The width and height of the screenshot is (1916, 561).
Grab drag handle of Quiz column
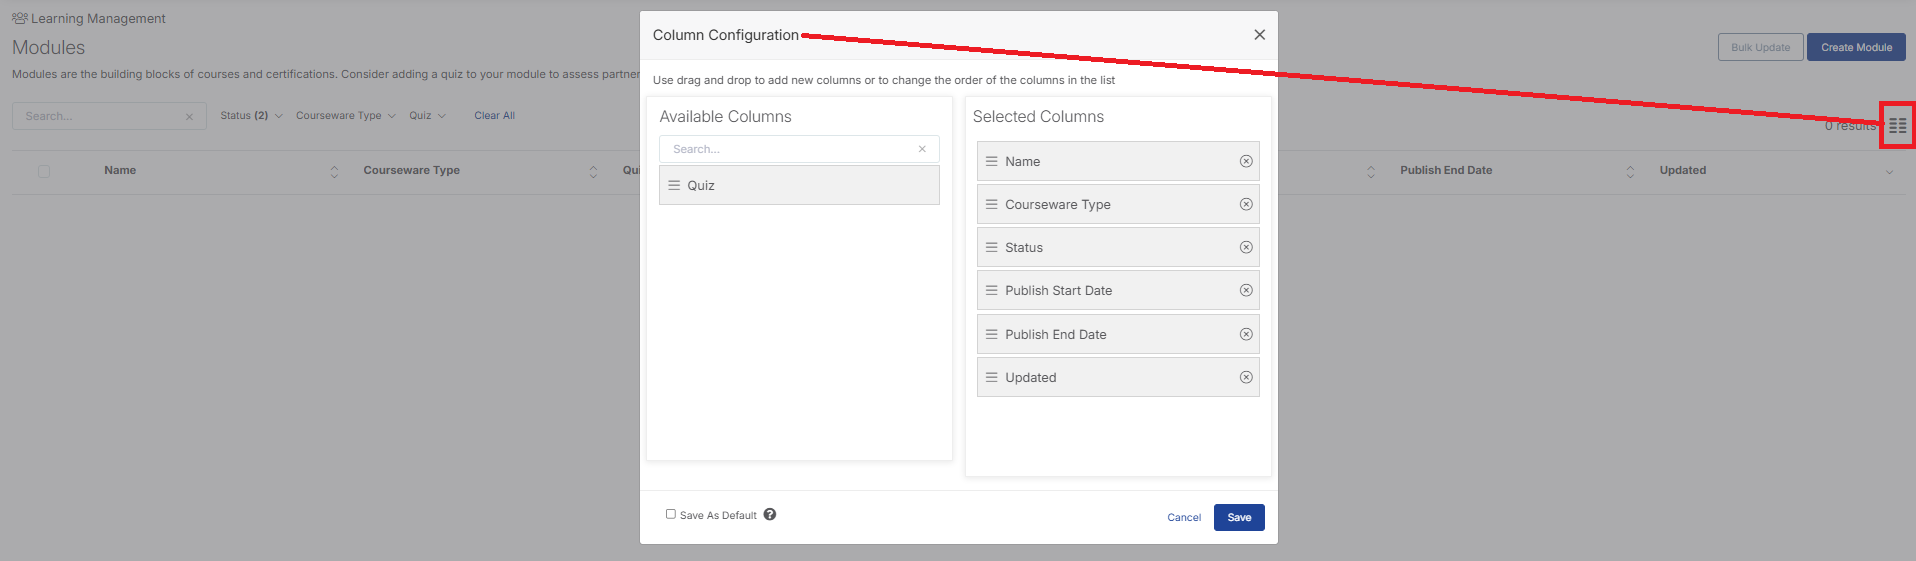point(674,185)
